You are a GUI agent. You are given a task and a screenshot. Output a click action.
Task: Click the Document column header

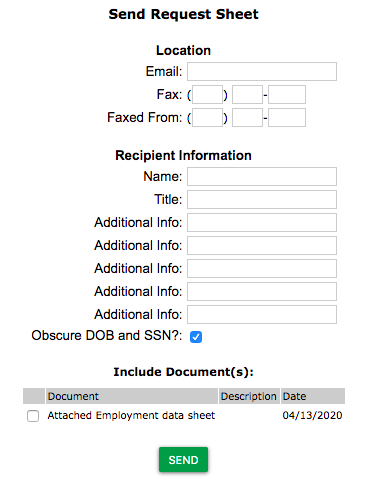coord(132,396)
